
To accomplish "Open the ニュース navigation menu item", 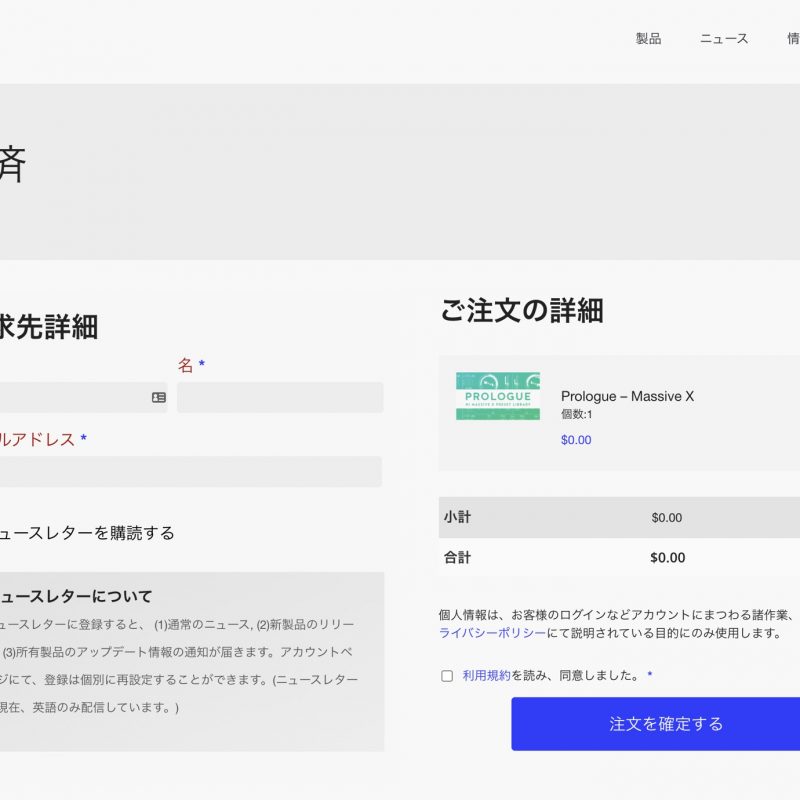I will (724, 39).
